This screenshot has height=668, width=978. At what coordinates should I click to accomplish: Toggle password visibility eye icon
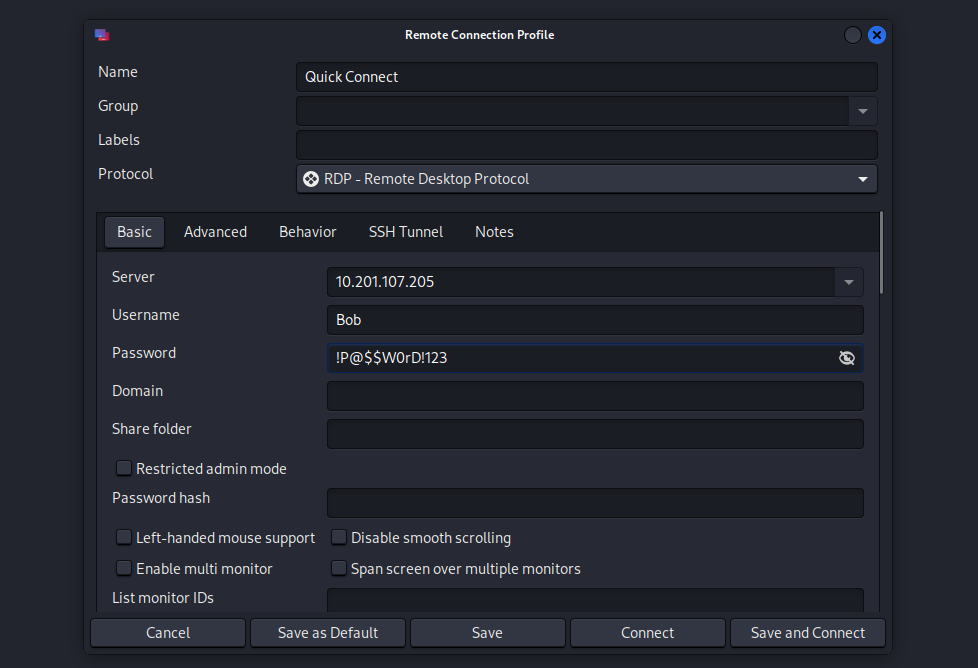847,358
